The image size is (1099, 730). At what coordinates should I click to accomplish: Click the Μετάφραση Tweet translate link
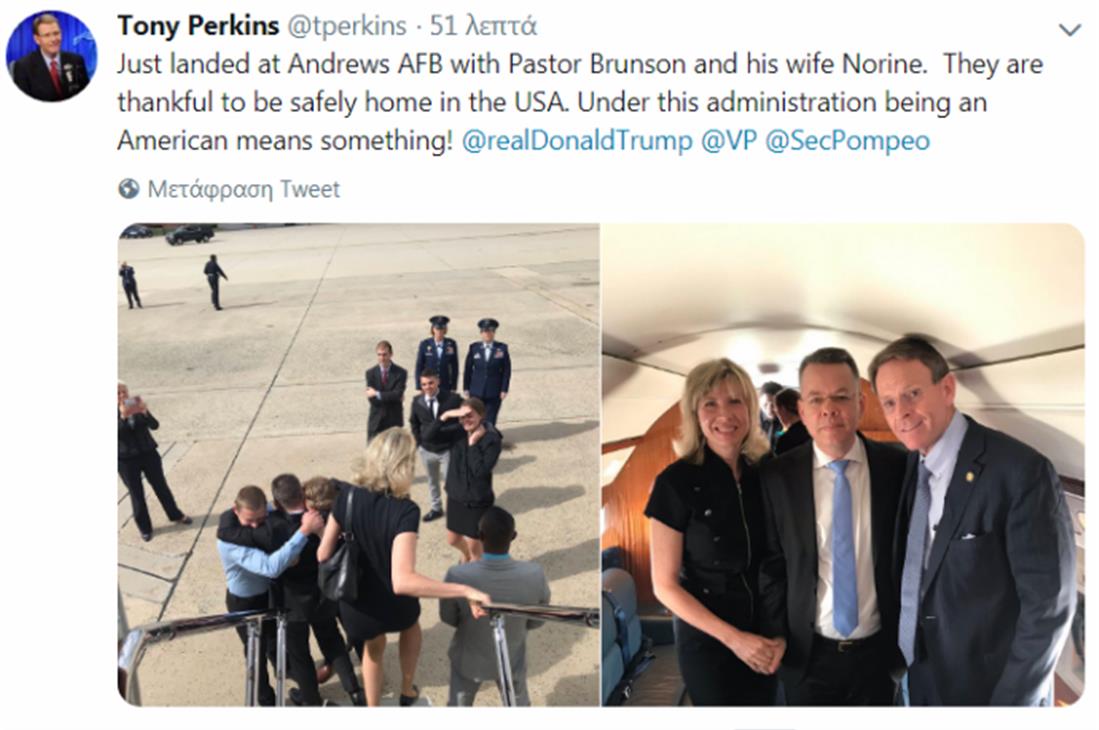coord(243,189)
